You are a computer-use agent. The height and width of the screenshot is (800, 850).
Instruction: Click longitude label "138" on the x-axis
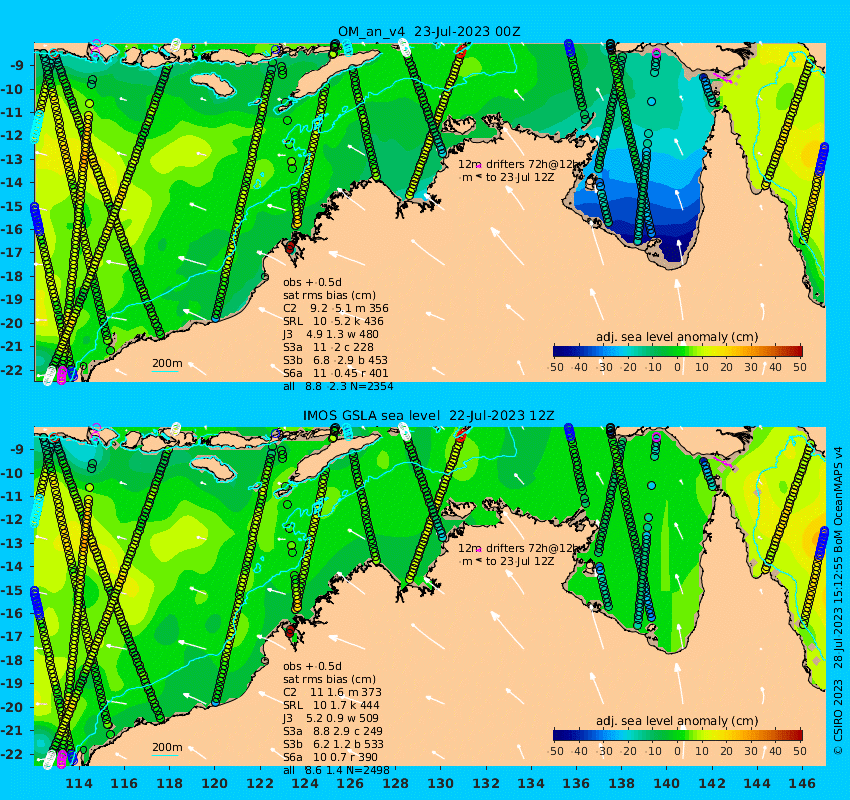click(621, 784)
